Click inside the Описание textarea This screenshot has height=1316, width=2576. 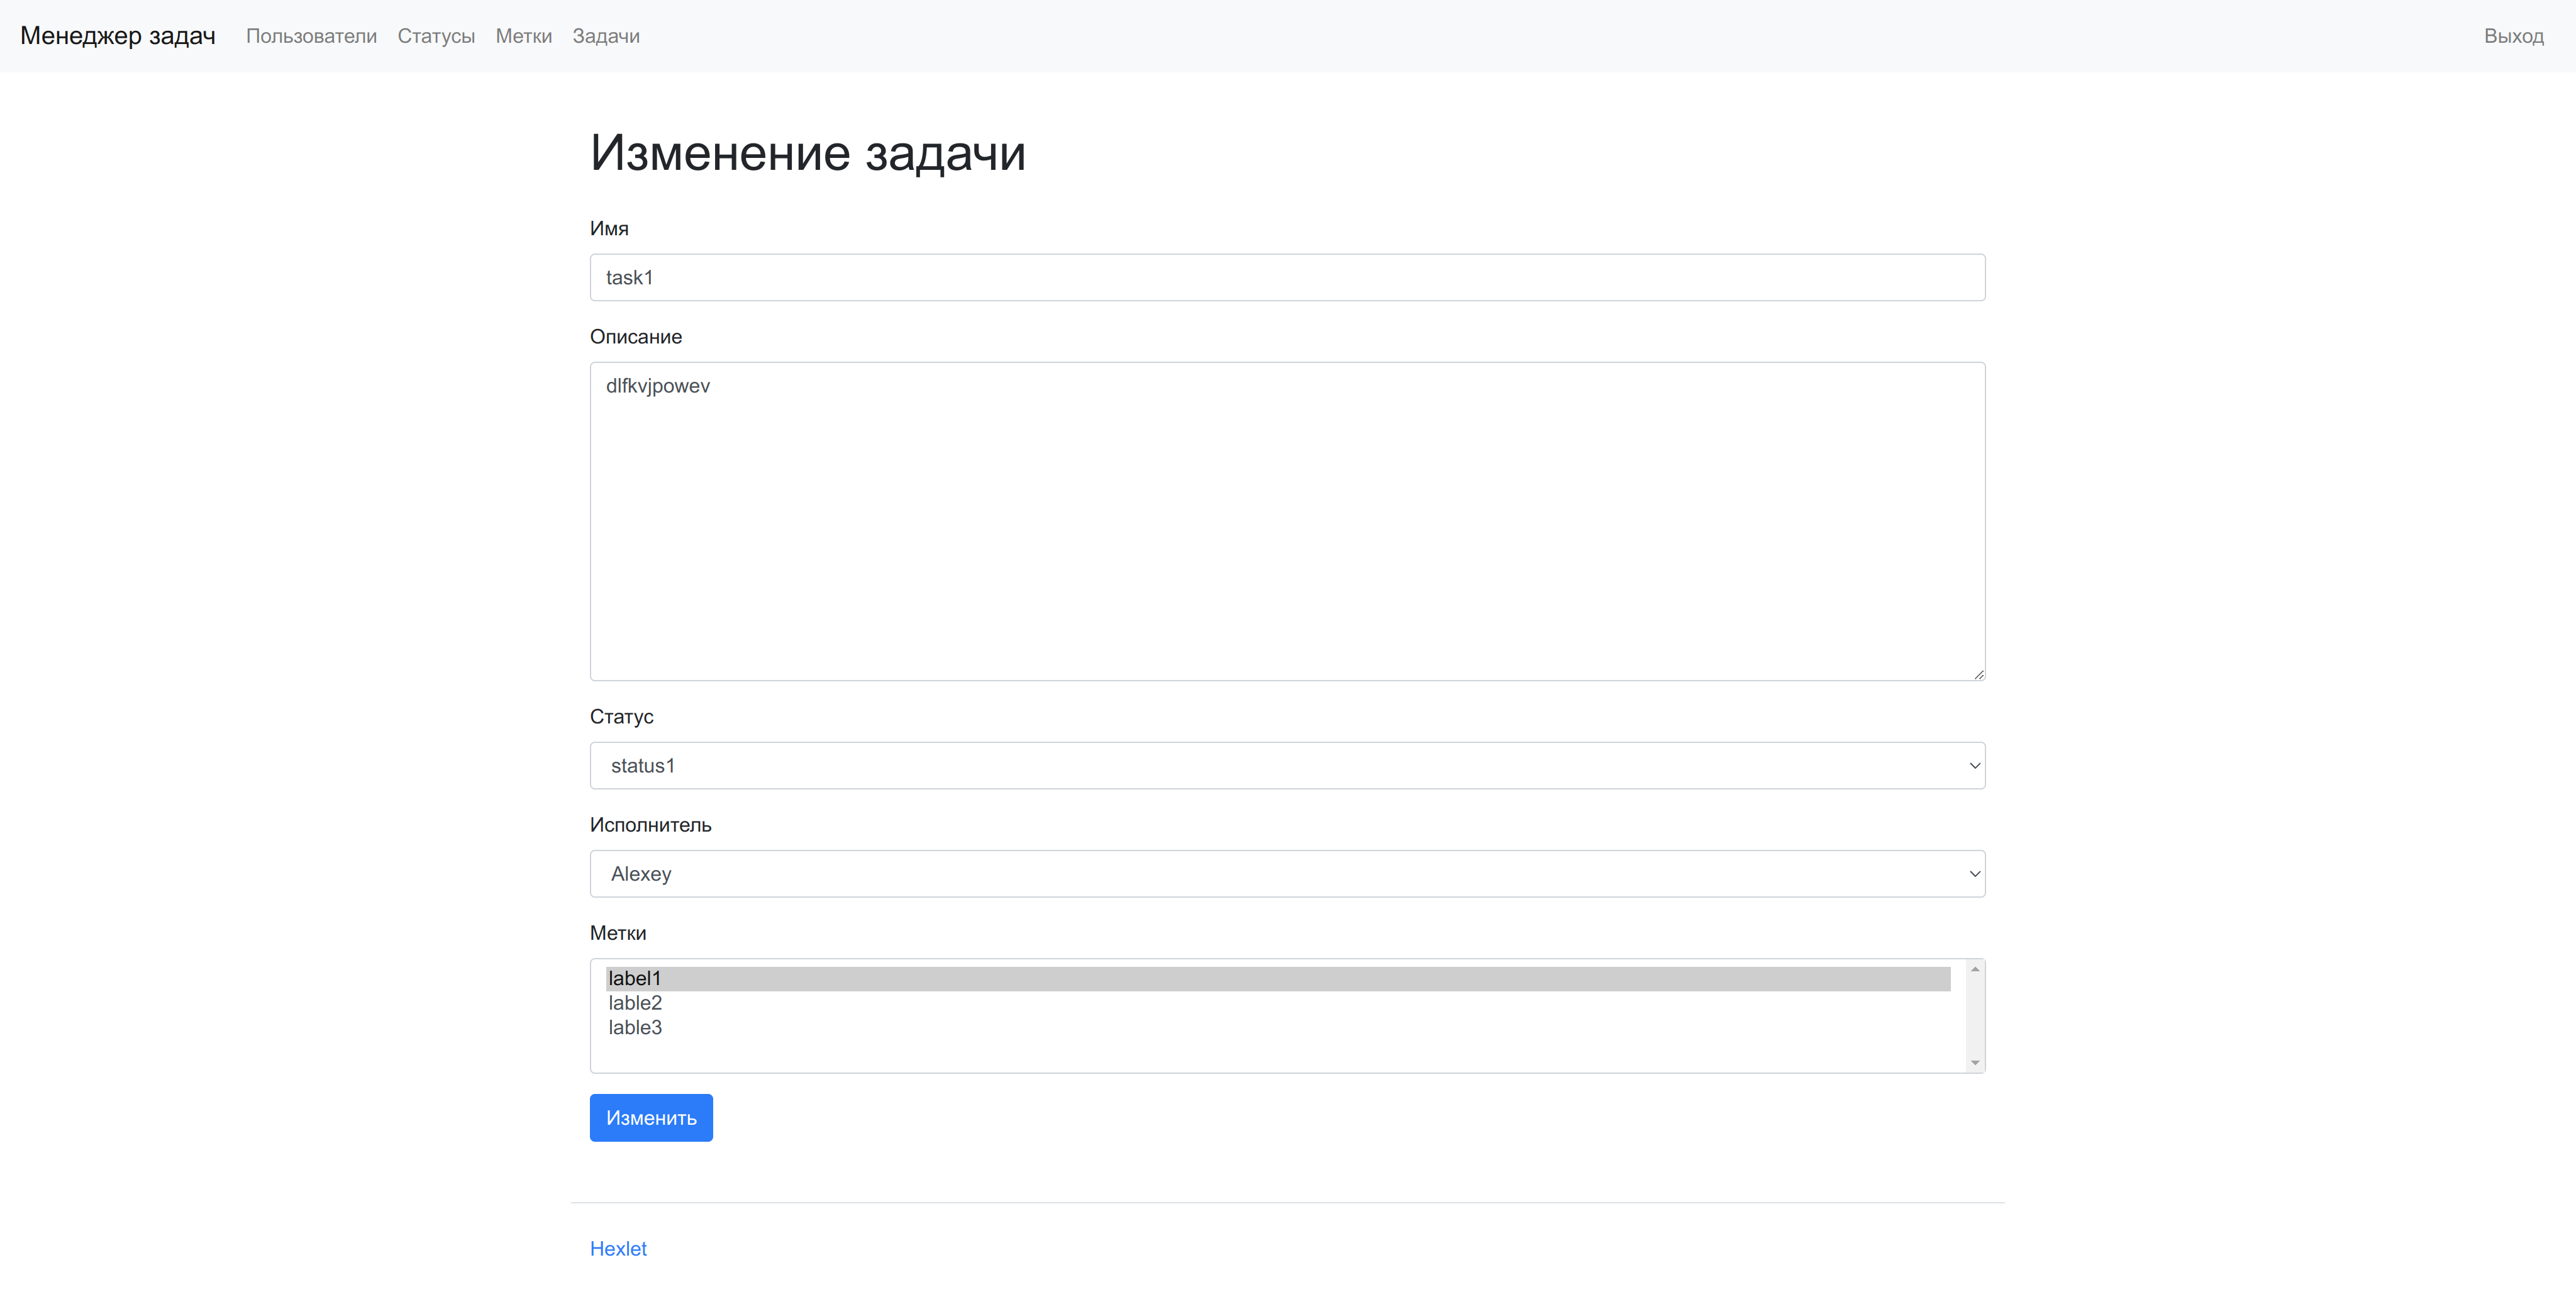tap(1287, 521)
